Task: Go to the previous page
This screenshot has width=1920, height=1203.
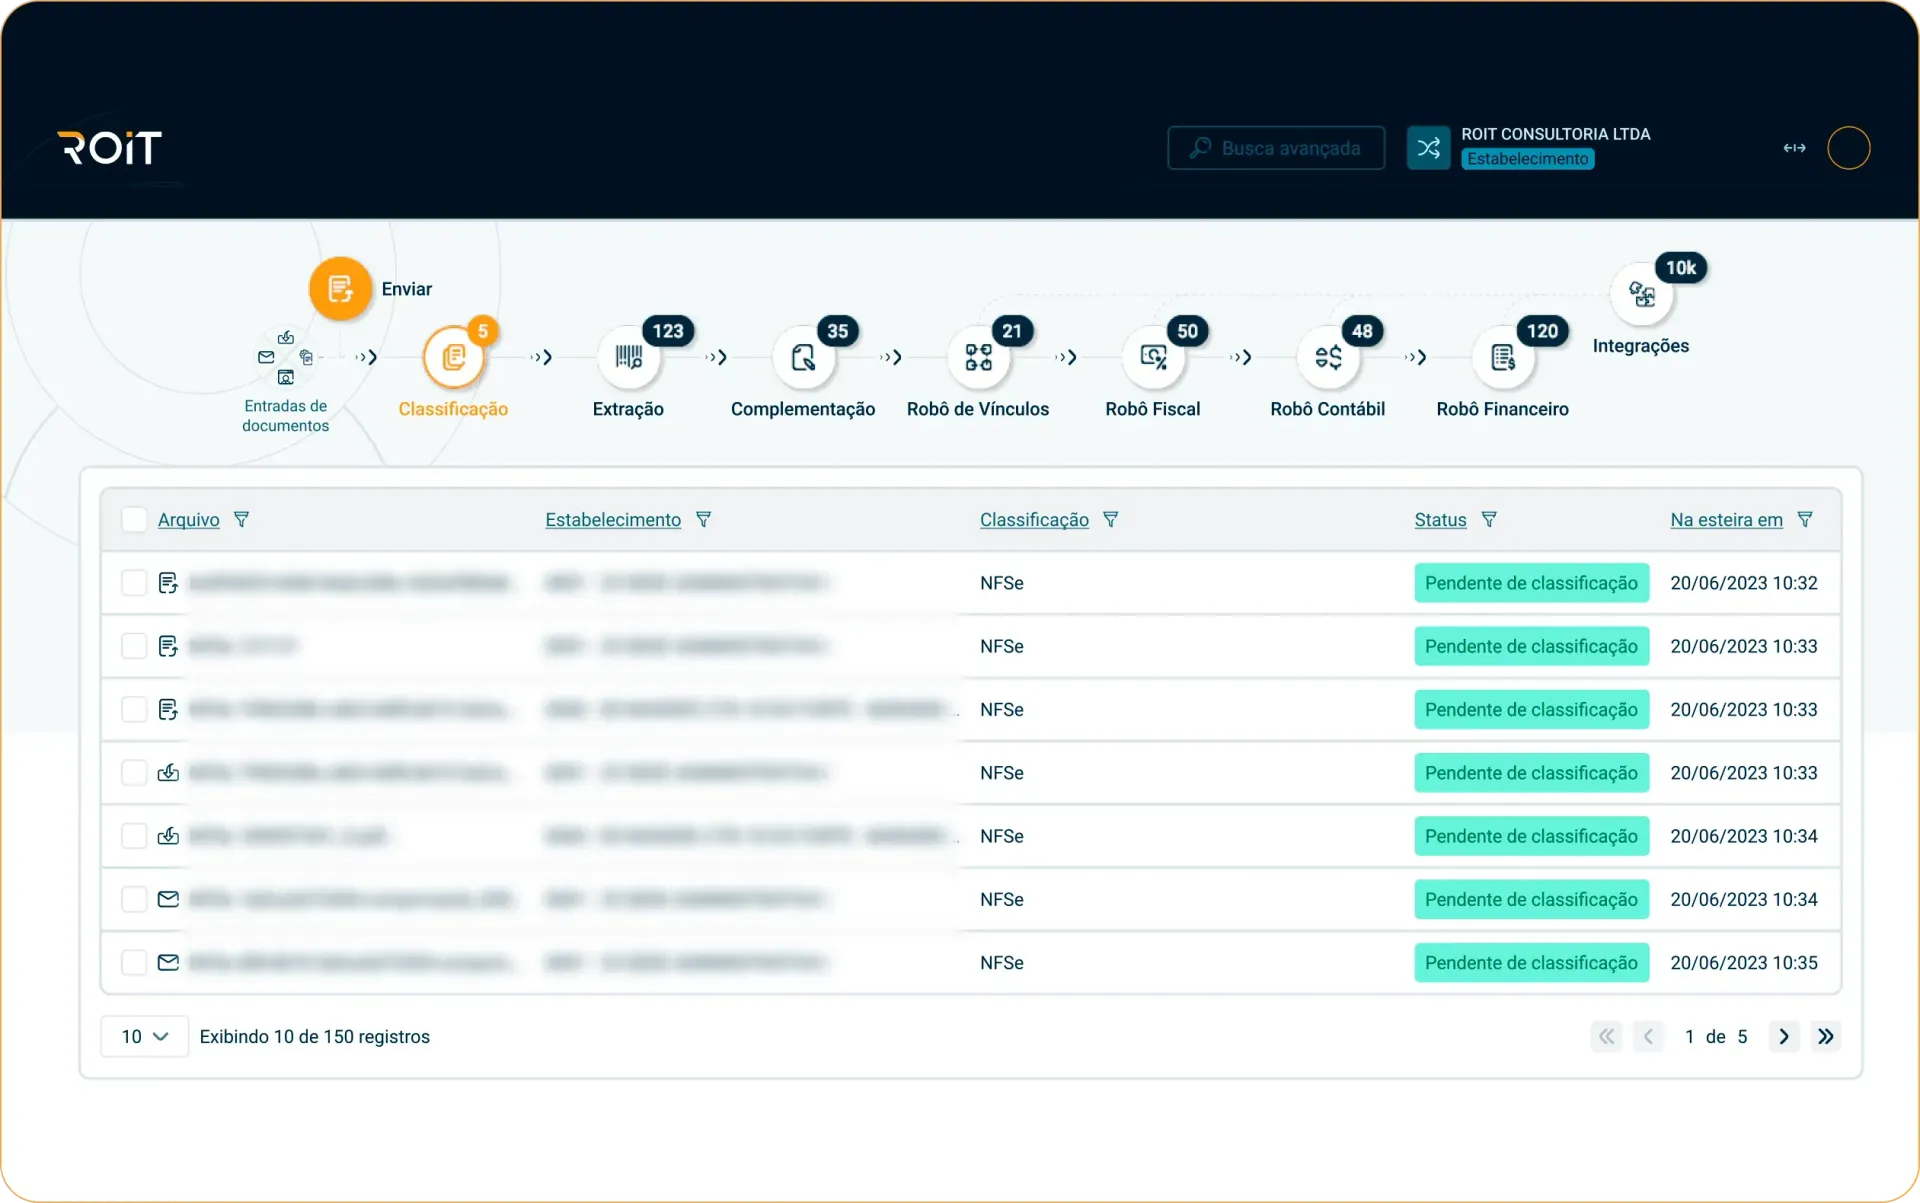Action: tap(1648, 1036)
